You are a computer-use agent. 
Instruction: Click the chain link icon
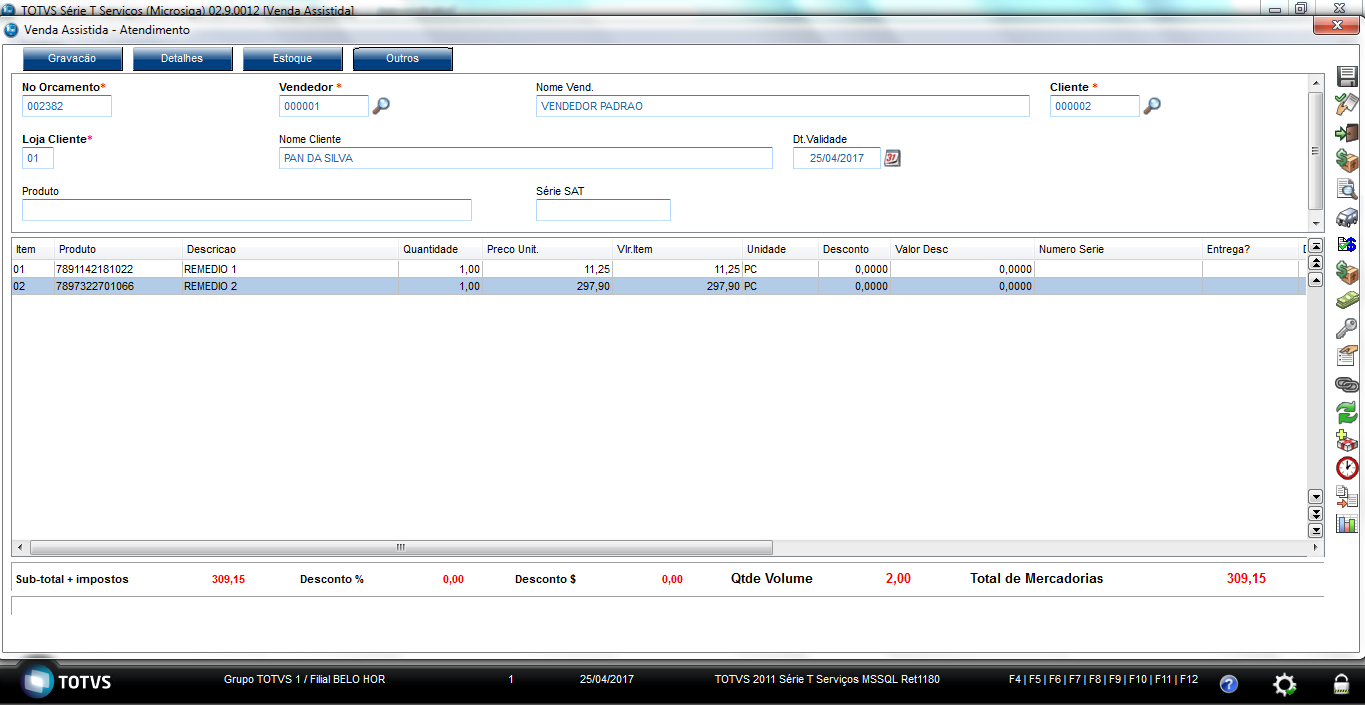click(1347, 384)
